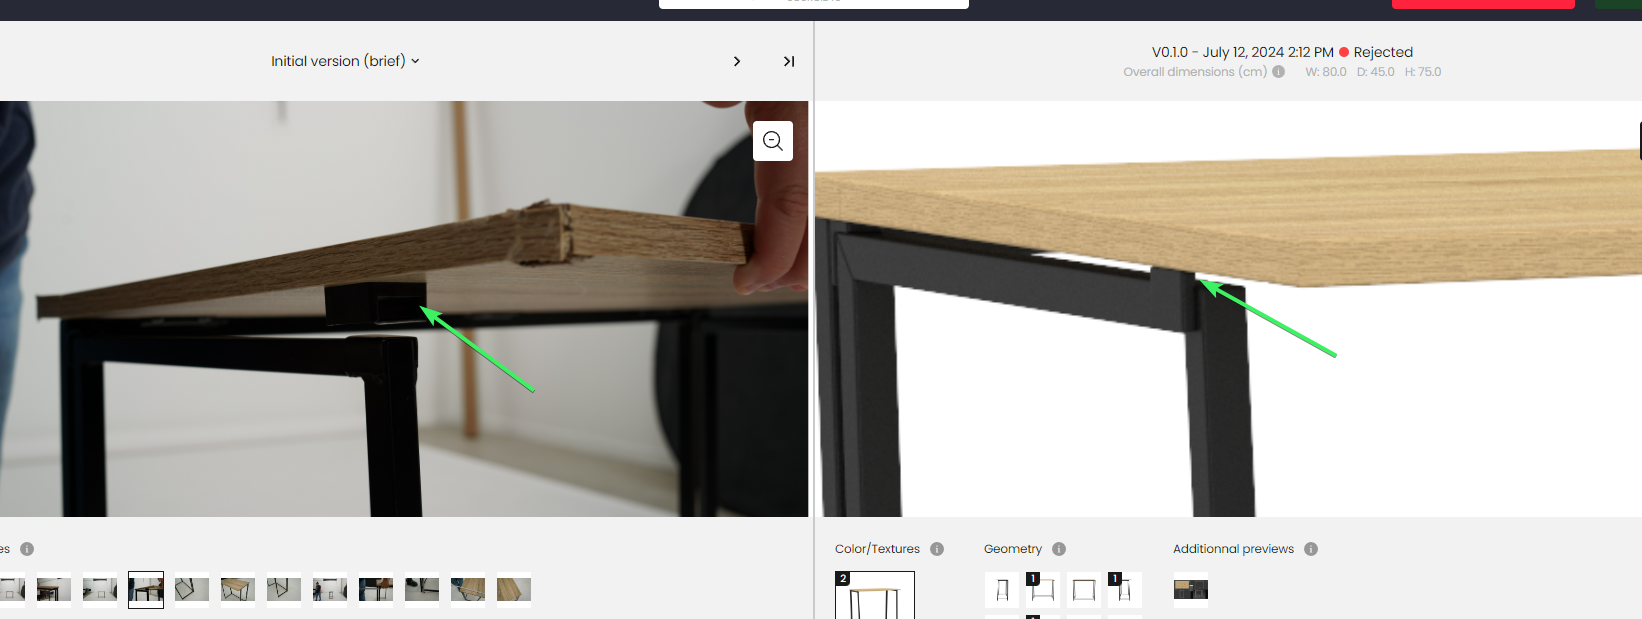Click the info icon above the reference image thumbnails
Screen dimensions: 1642x619
27,549
